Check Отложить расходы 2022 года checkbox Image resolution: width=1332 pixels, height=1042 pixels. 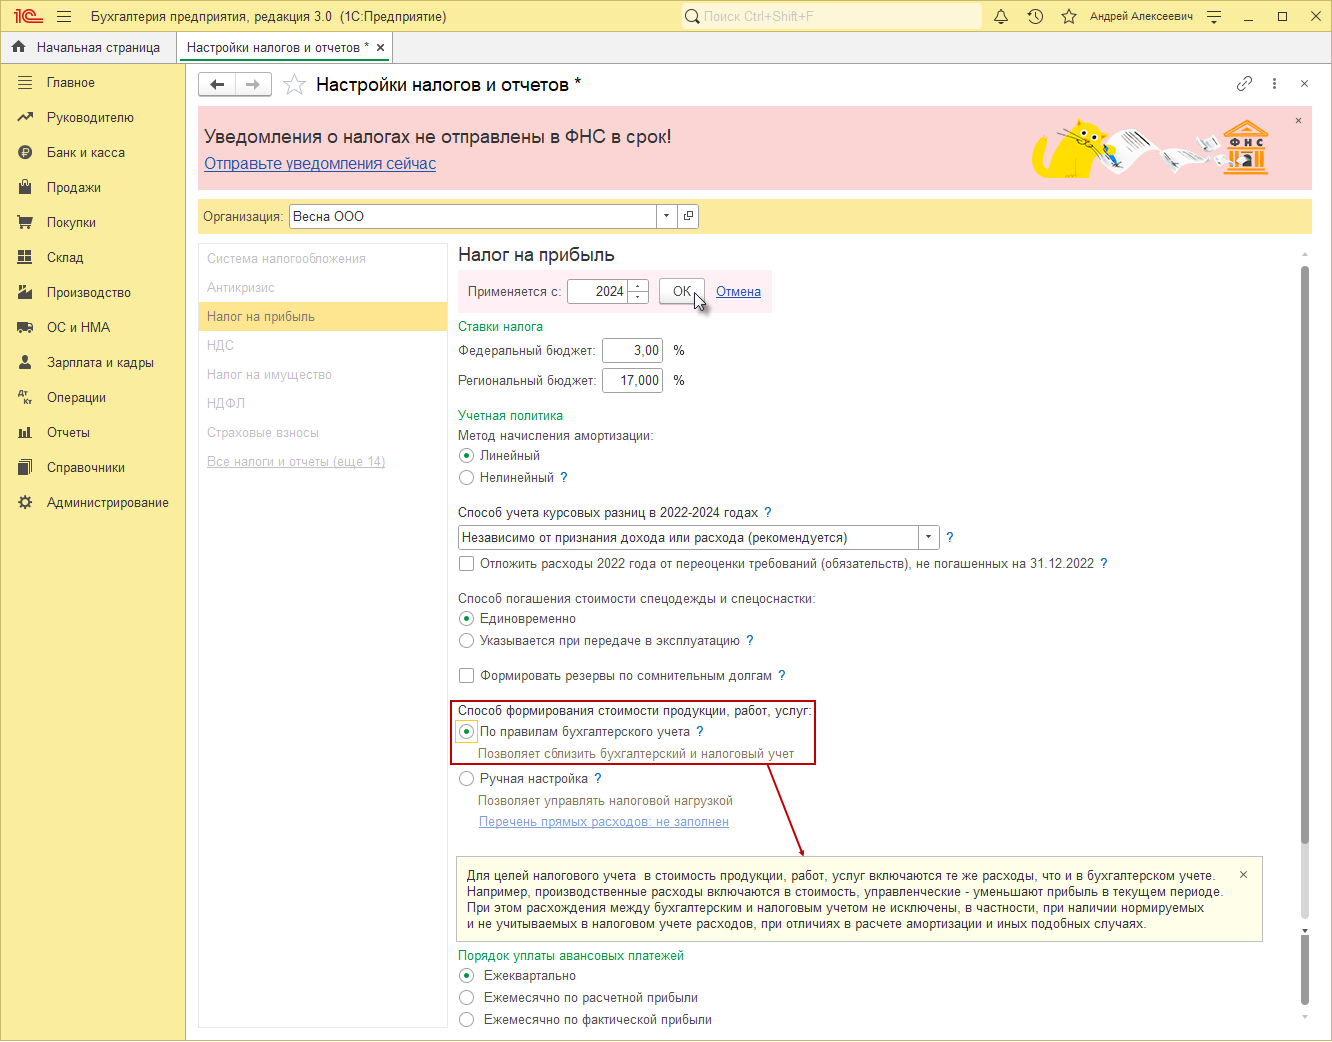pyautogui.click(x=466, y=563)
